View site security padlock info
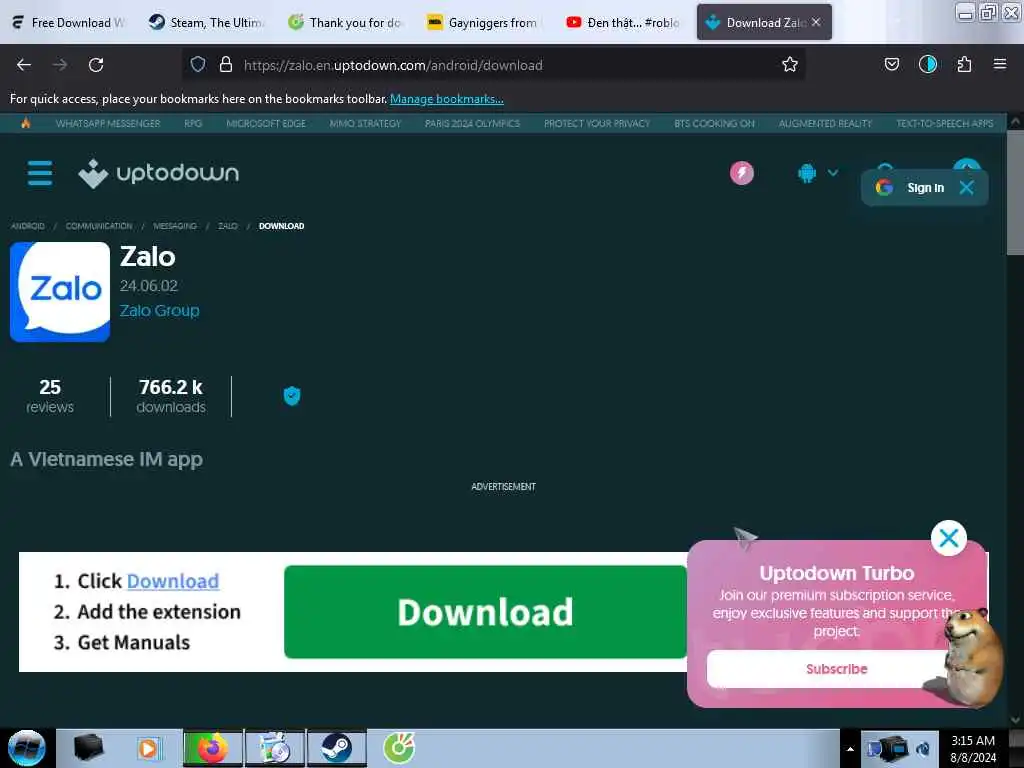The width and height of the screenshot is (1024, 768). pyautogui.click(x=226, y=64)
